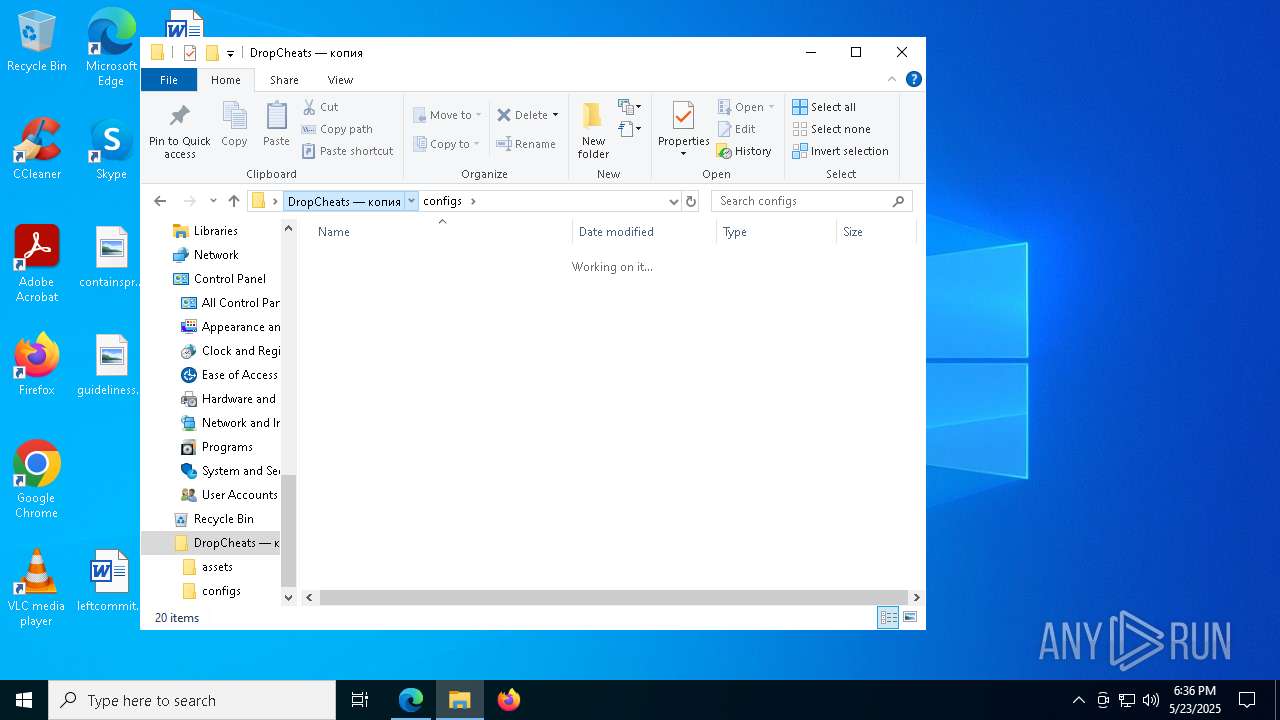
Task: Click navigation pane scroll down arrow
Action: click(x=289, y=597)
